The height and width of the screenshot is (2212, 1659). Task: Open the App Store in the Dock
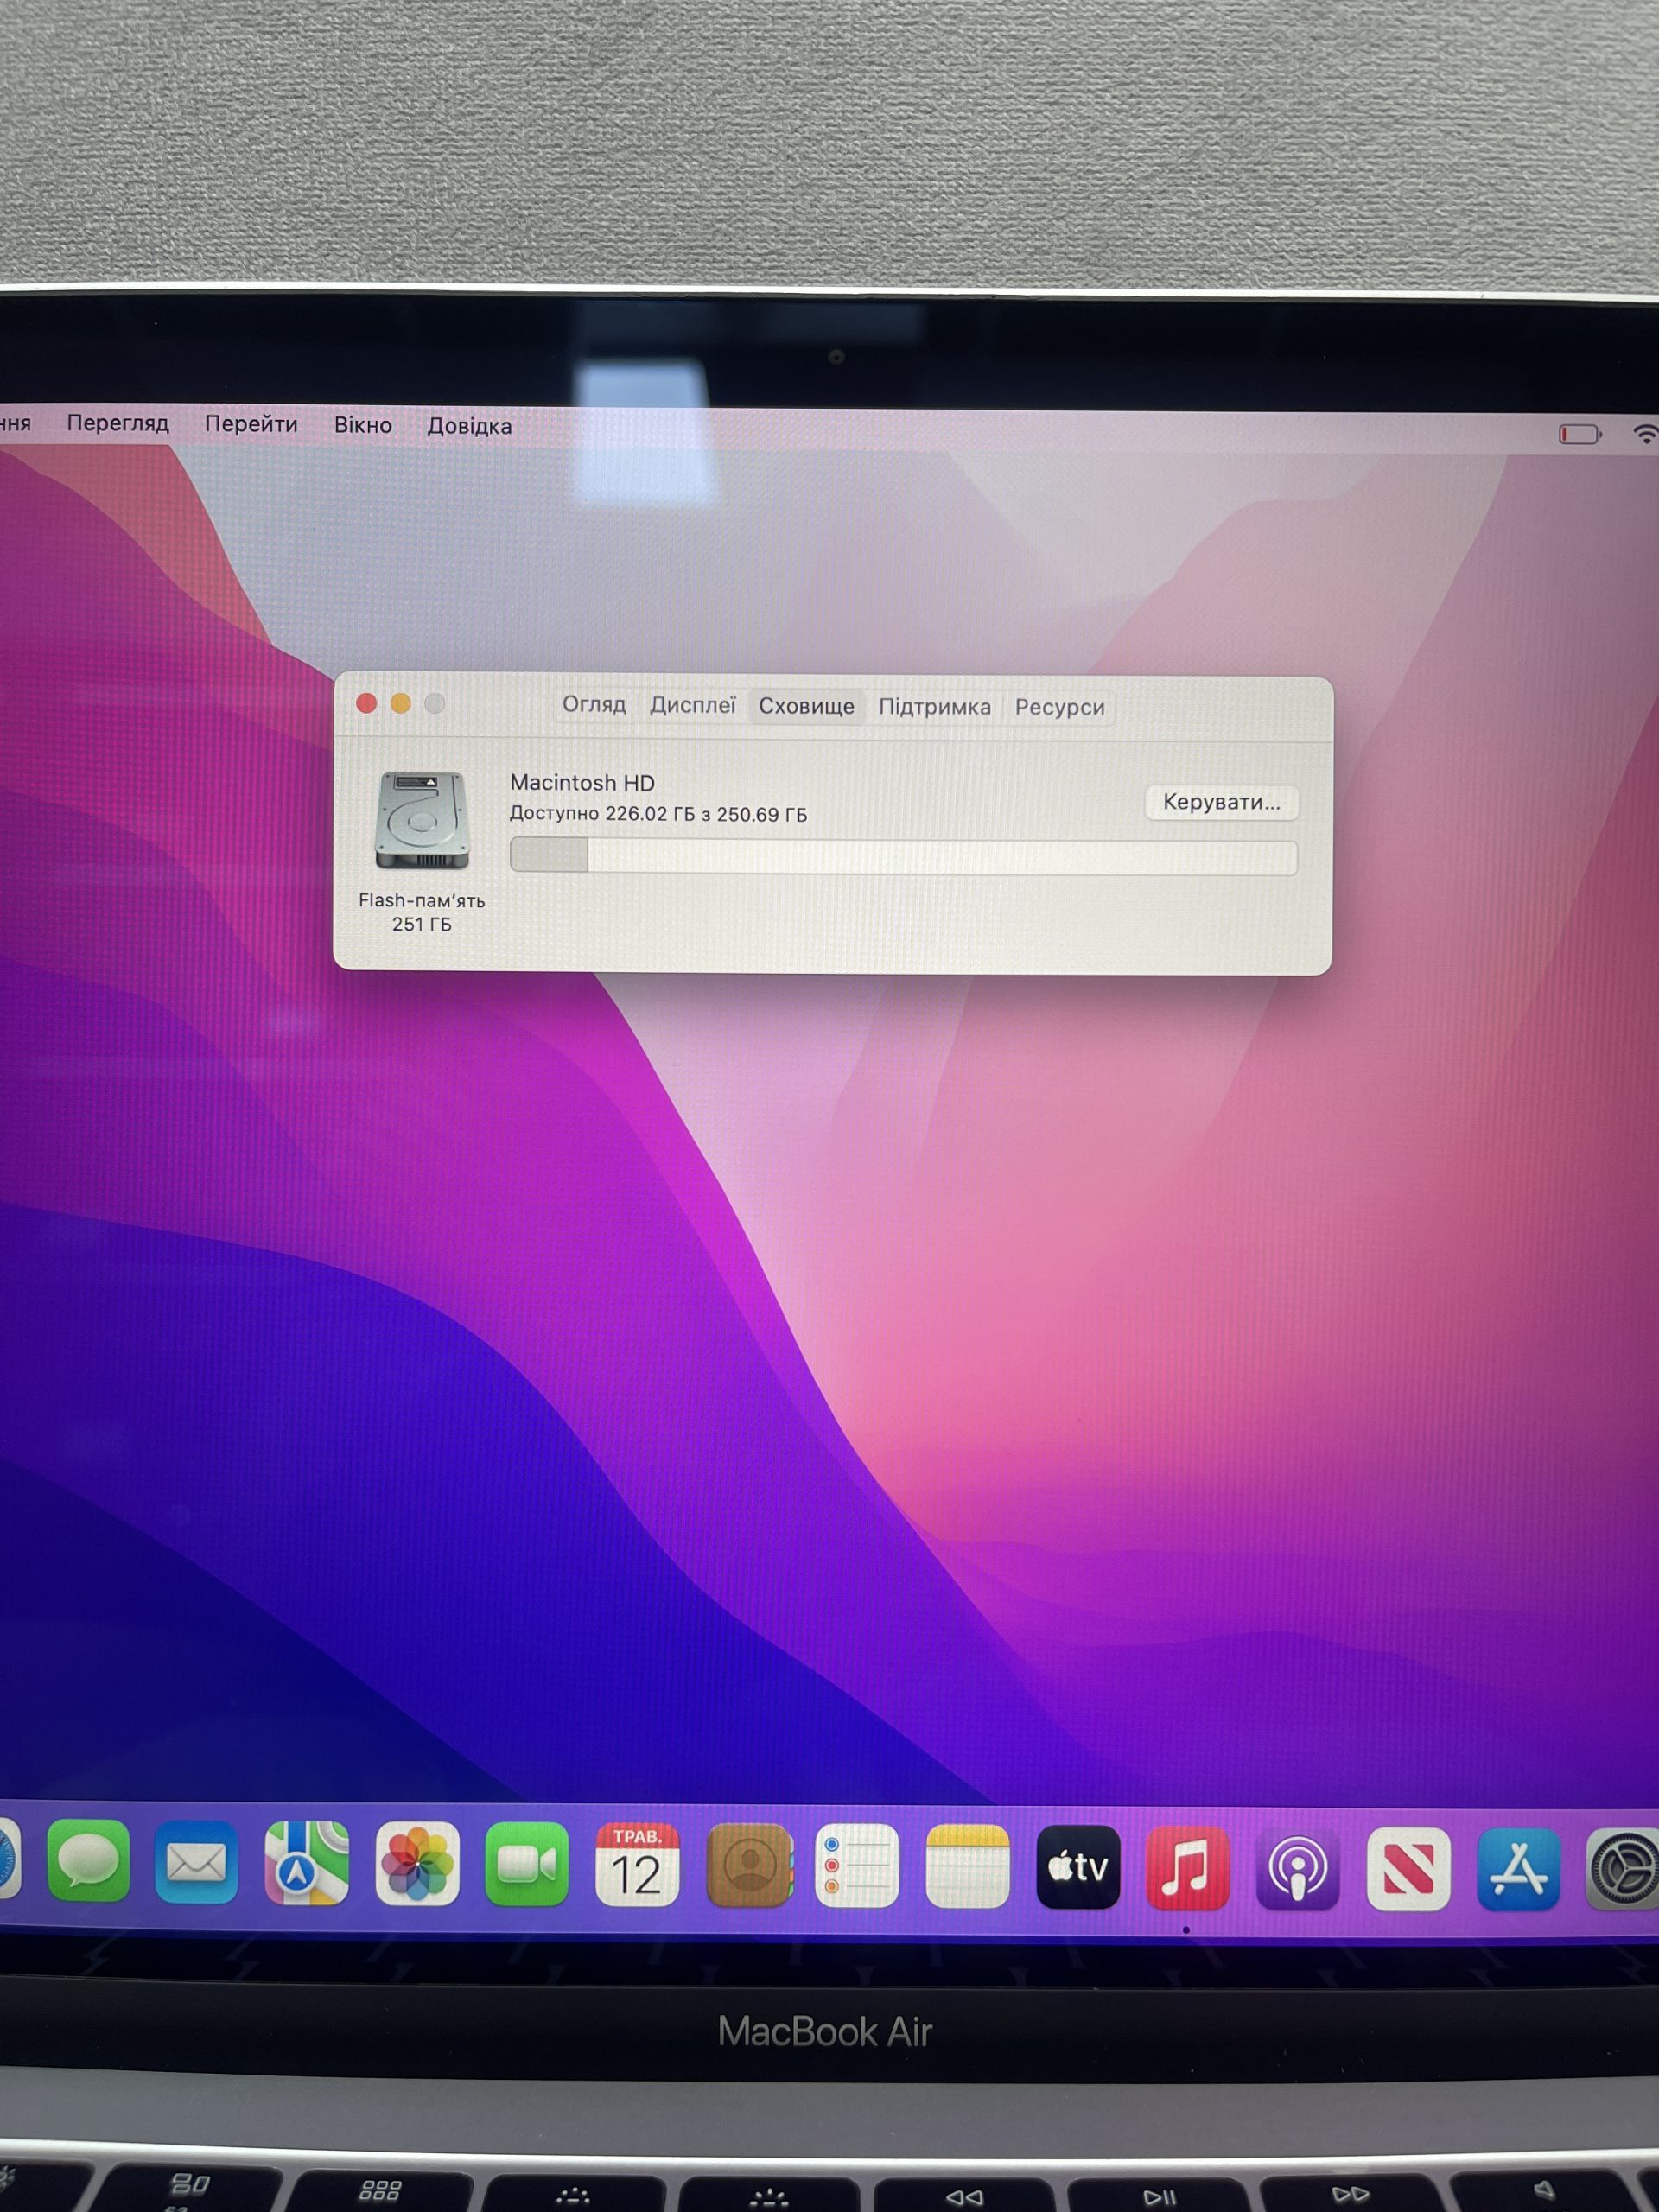tap(1518, 1869)
